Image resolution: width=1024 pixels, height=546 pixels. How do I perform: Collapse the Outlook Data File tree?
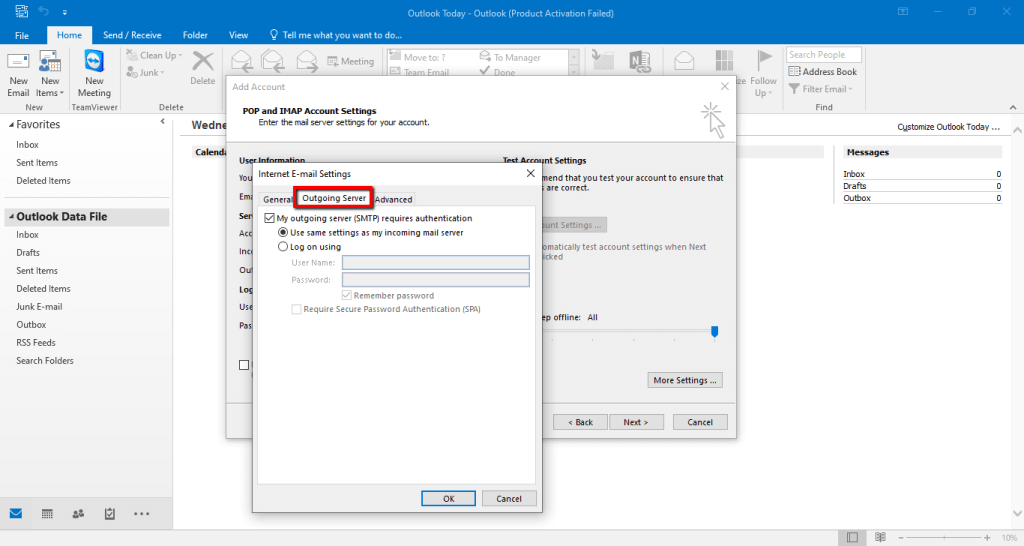click(x=11, y=217)
